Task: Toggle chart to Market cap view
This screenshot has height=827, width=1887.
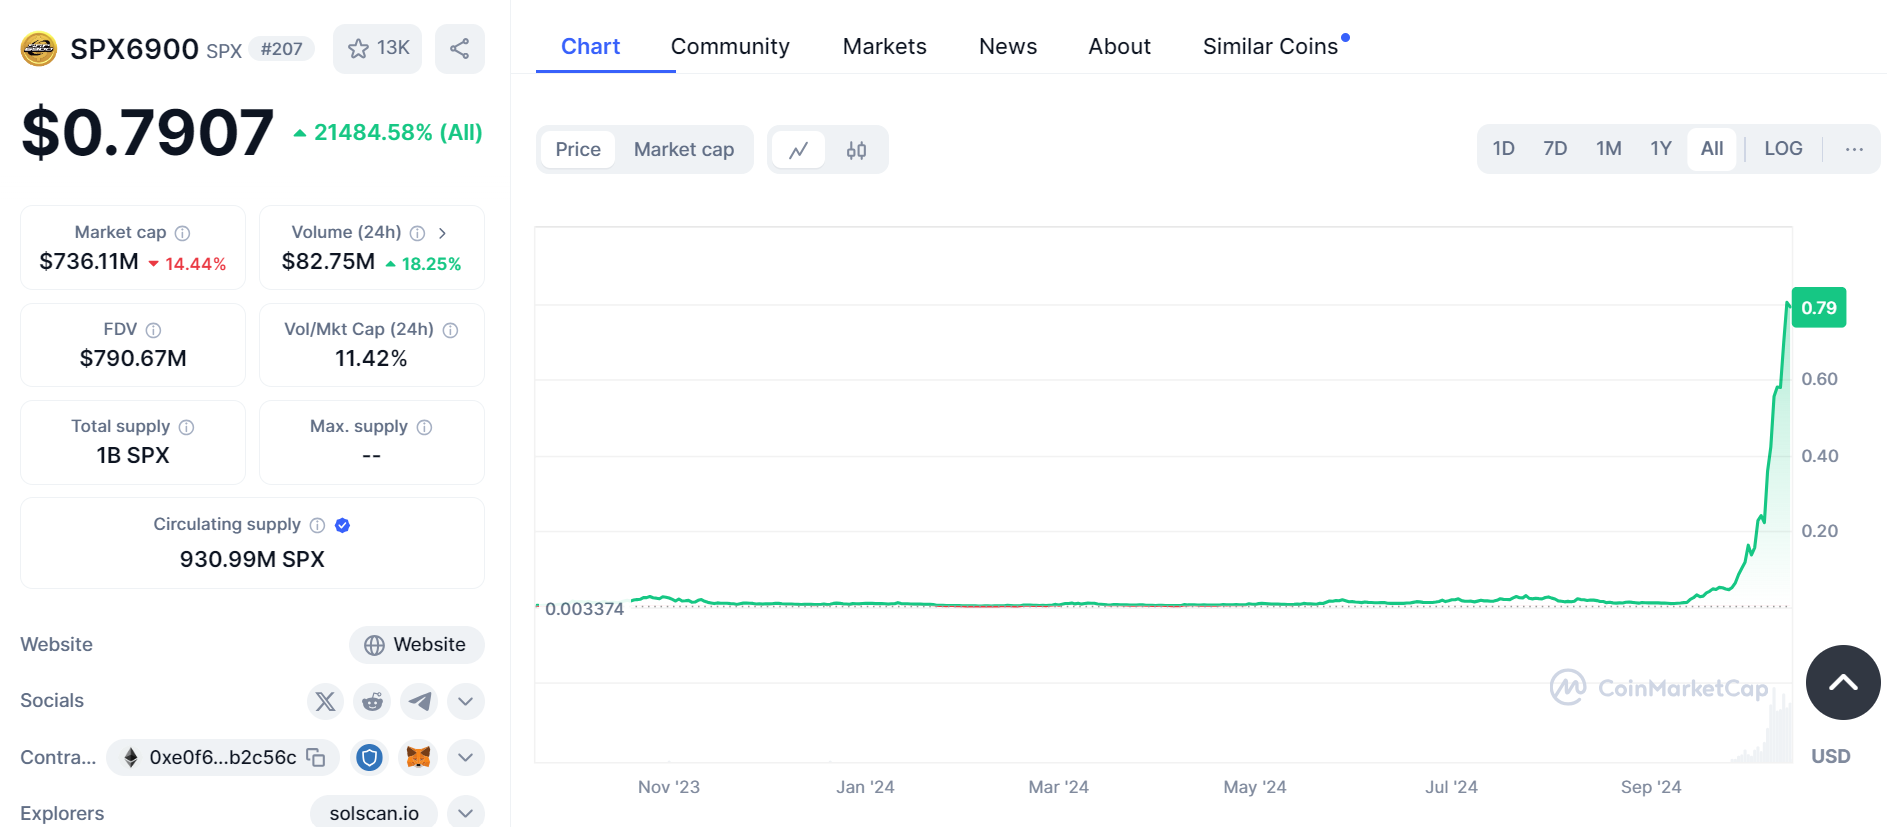Action: [684, 150]
